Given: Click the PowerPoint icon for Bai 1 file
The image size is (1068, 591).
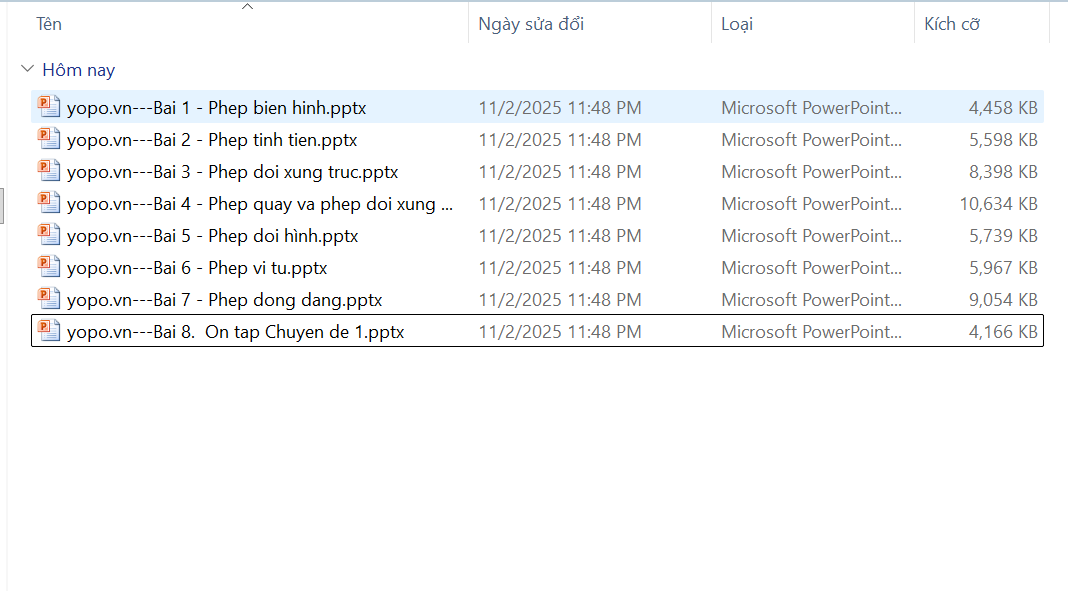Looking at the screenshot, I should click(x=49, y=107).
